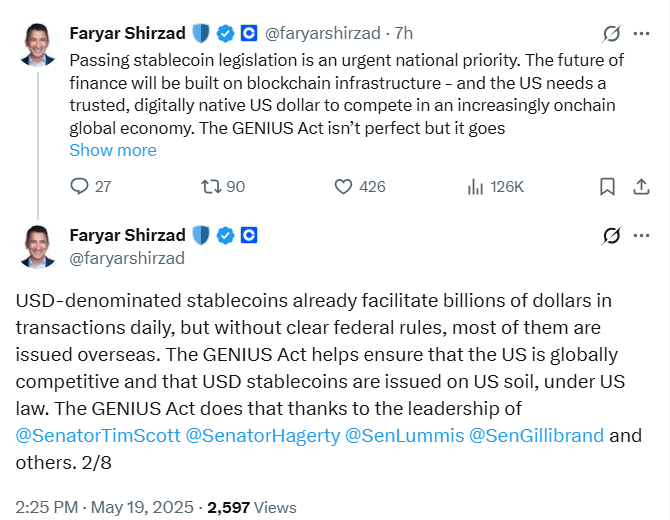The image size is (670, 520).
Task: Open the three-dot menu on second tweet
Action: click(640, 235)
